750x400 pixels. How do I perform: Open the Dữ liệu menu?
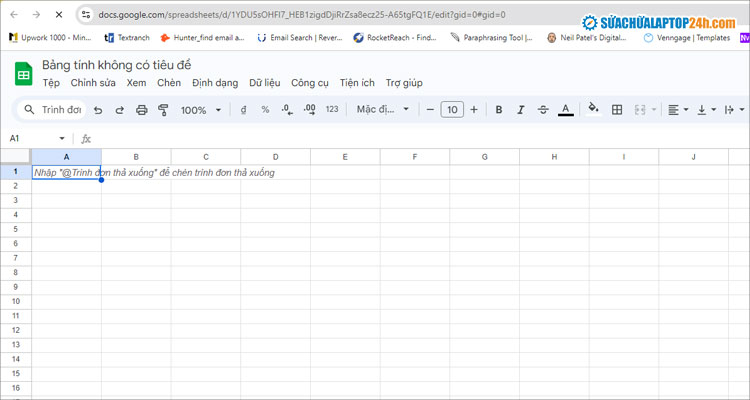tap(265, 83)
